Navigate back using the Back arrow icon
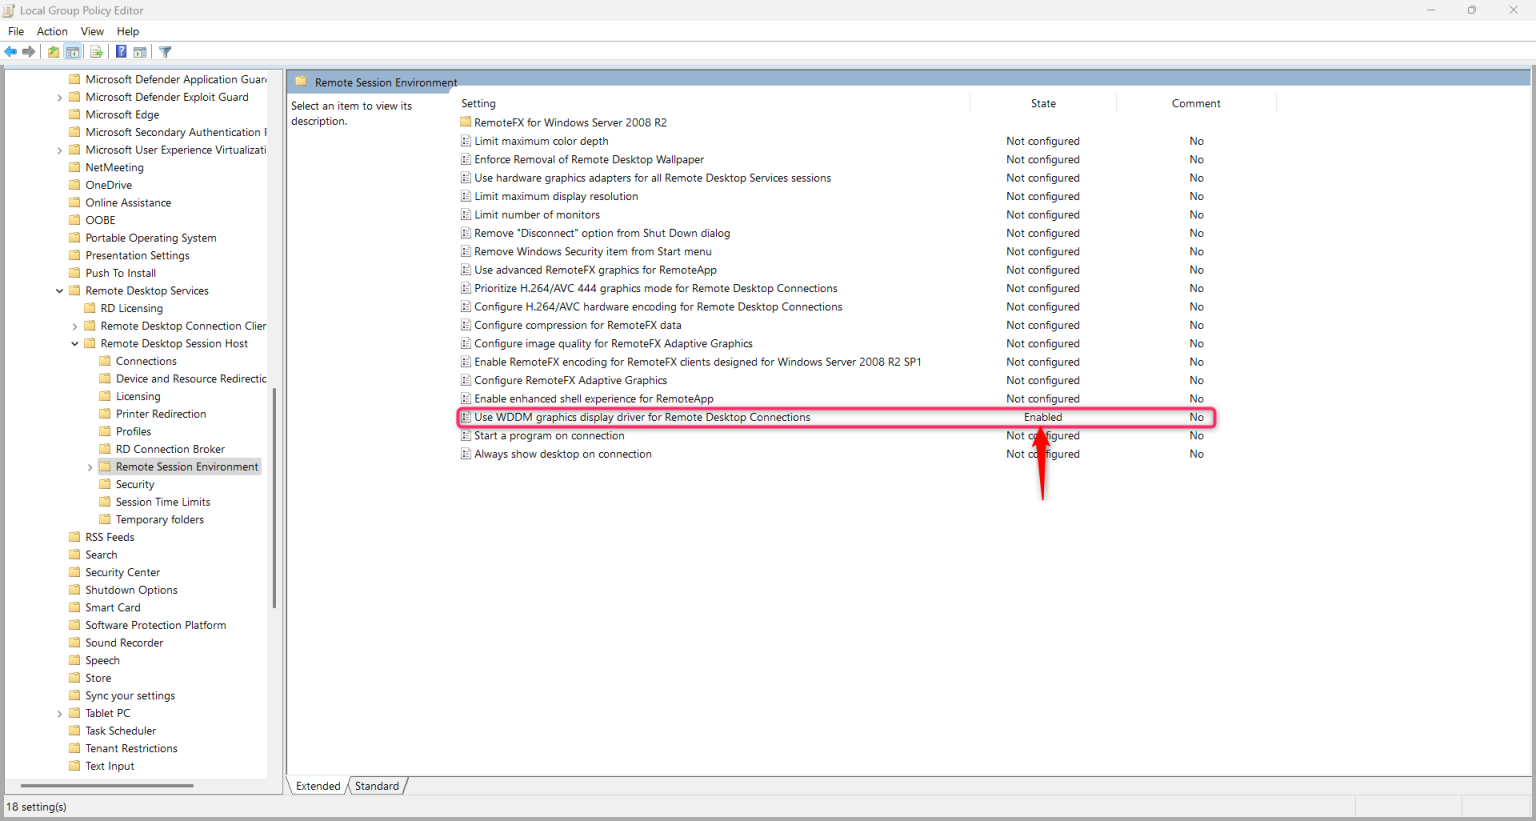This screenshot has height=821, width=1536. [10, 51]
